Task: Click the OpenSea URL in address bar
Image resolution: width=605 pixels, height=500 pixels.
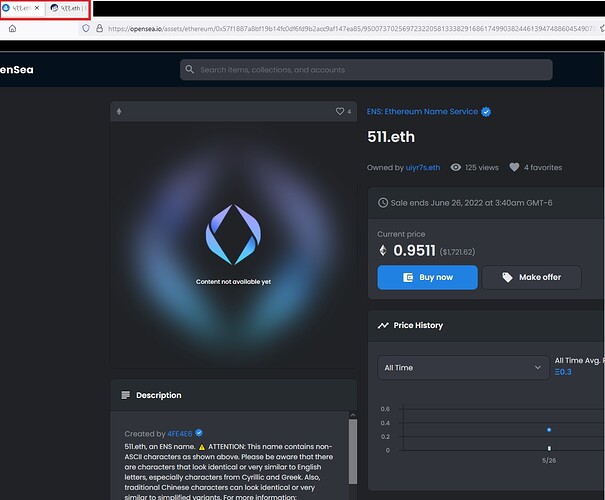Action: (350, 29)
